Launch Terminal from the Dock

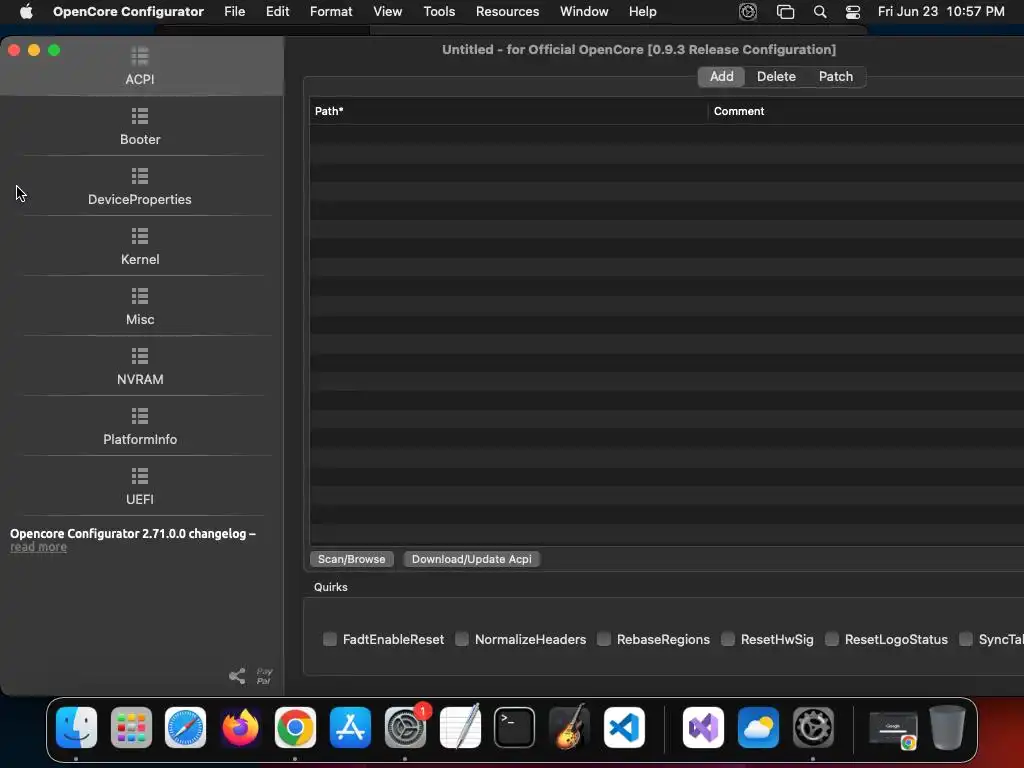coord(515,728)
